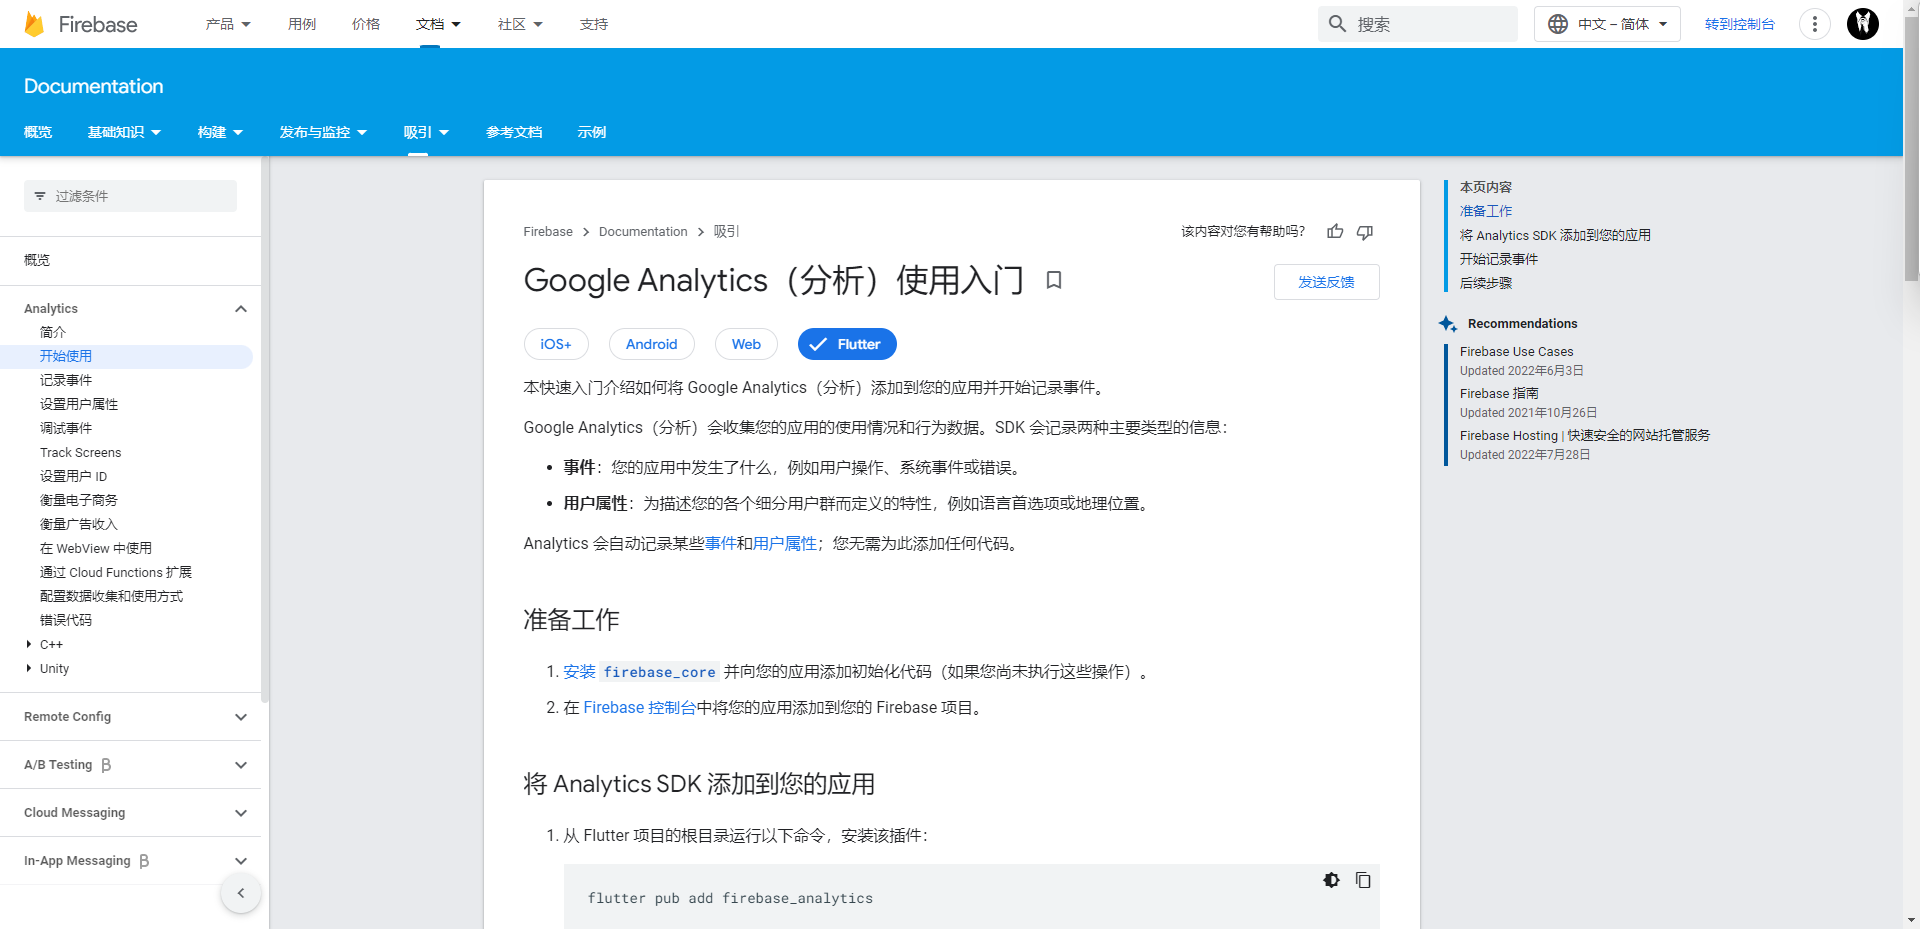Screen dimensions: 1920x929
Task: Open the user account avatar
Action: coord(1863,24)
